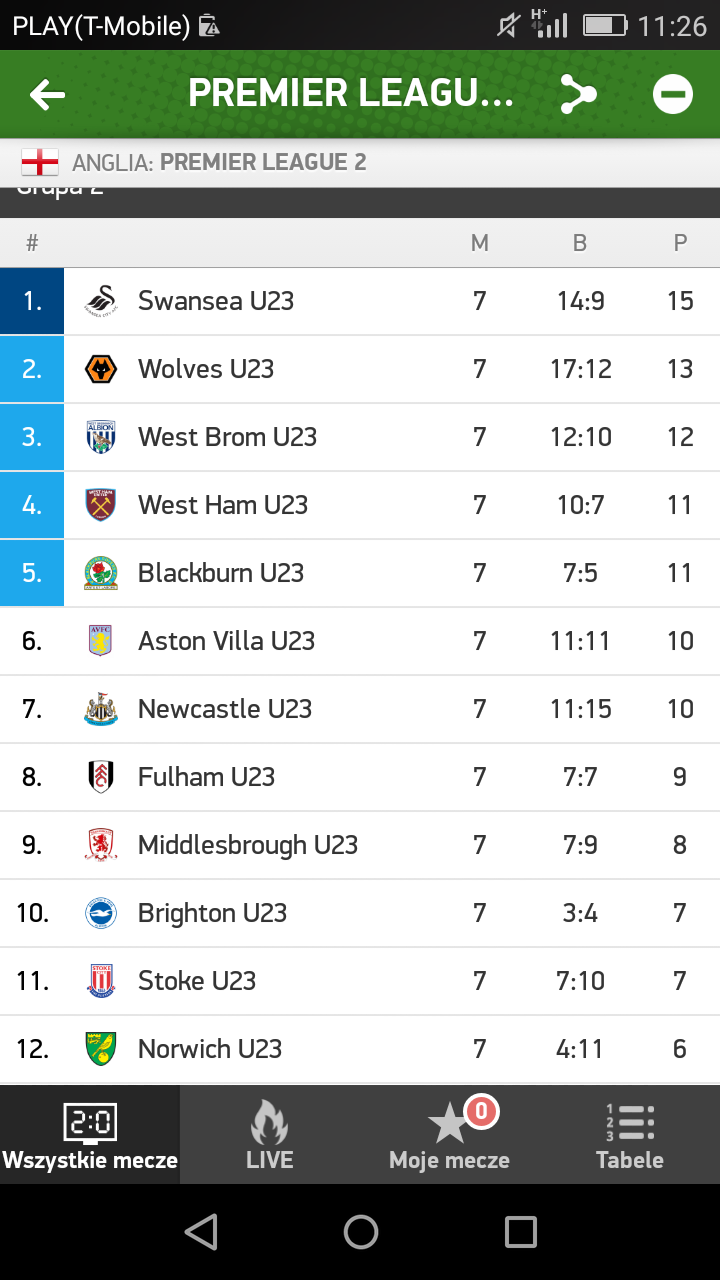The height and width of the screenshot is (1280, 720).
Task: Switch to the Tabele tab
Action: (x=630, y=1133)
